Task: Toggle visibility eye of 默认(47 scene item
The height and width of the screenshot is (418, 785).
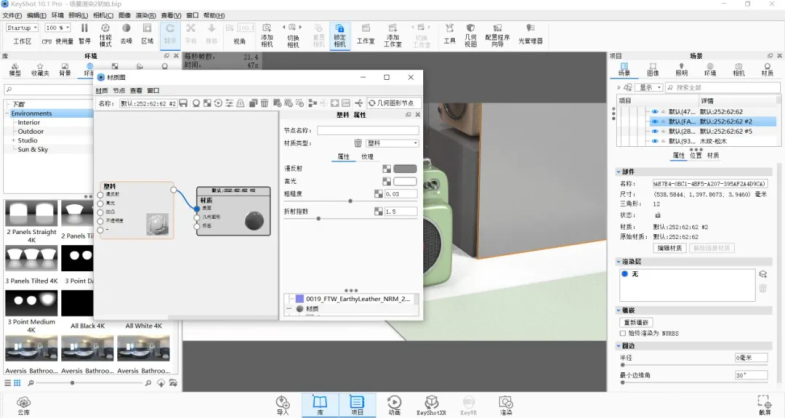Action: pyautogui.click(x=654, y=112)
